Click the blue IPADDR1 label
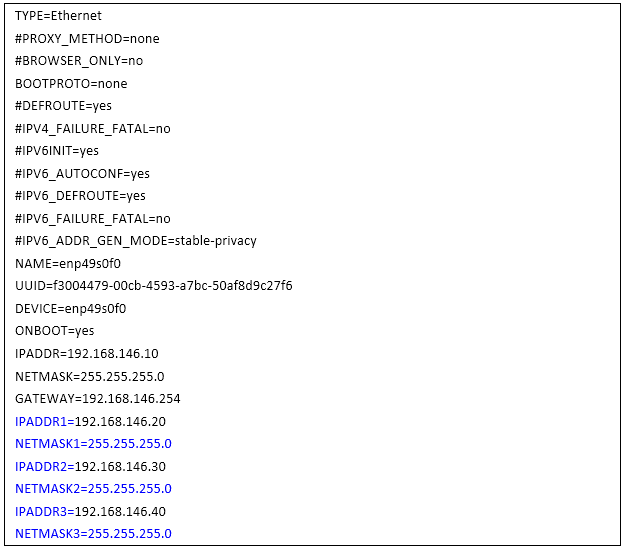 (41, 421)
